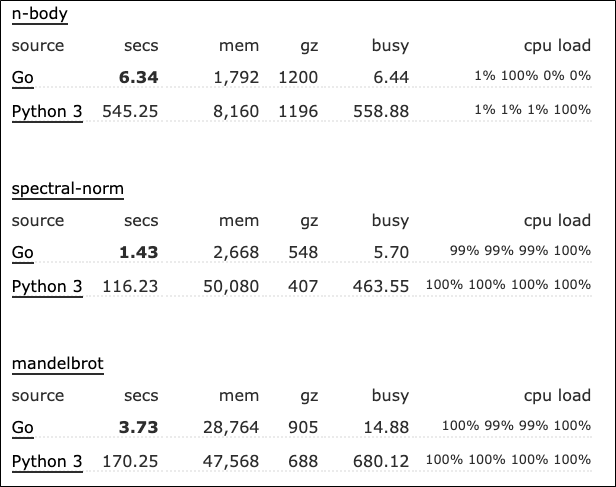Select the bold 6.34 secs value
Screen dimensions: 616x487
pos(139,77)
